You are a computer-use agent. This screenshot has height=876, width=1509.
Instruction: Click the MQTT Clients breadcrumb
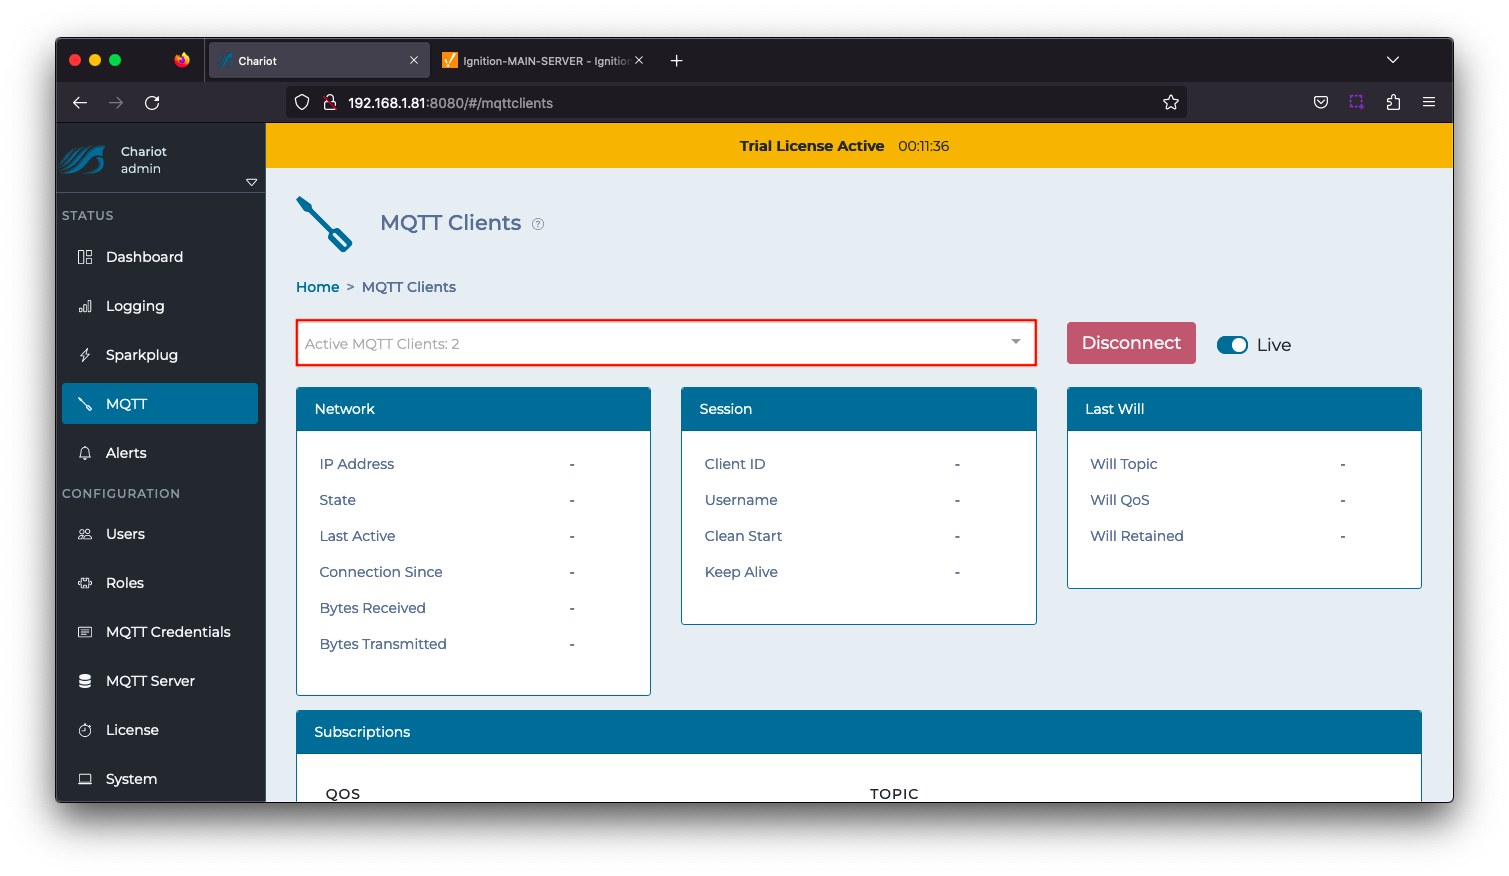pyautogui.click(x=409, y=287)
